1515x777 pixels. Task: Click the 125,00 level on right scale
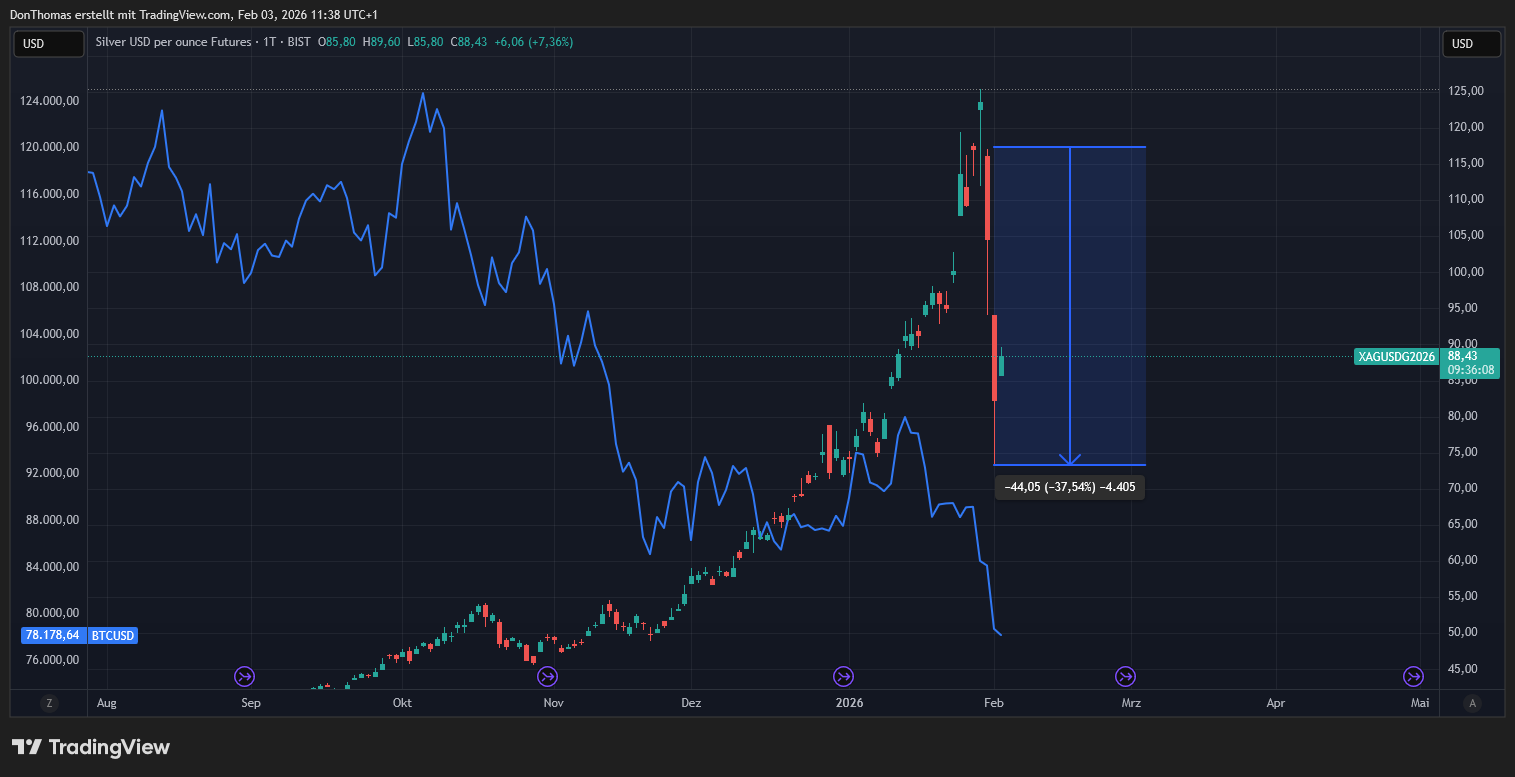tap(1465, 91)
